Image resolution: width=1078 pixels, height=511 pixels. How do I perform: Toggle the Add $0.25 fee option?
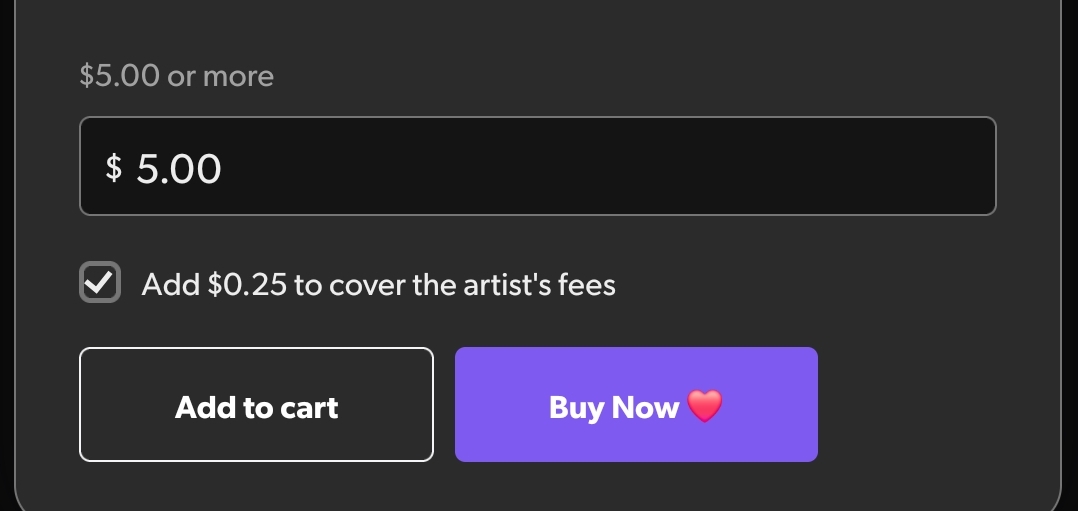pos(100,283)
